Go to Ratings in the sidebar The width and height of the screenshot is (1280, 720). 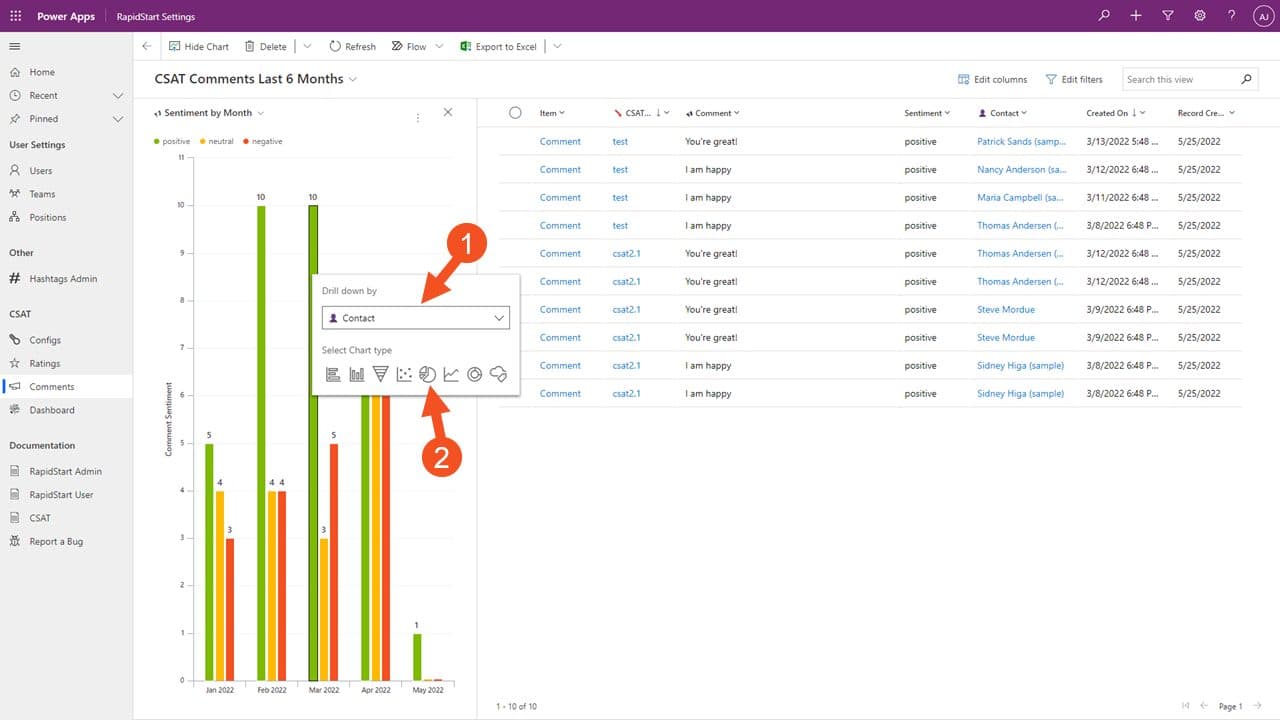pyautogui.click(x=44, y=363)
